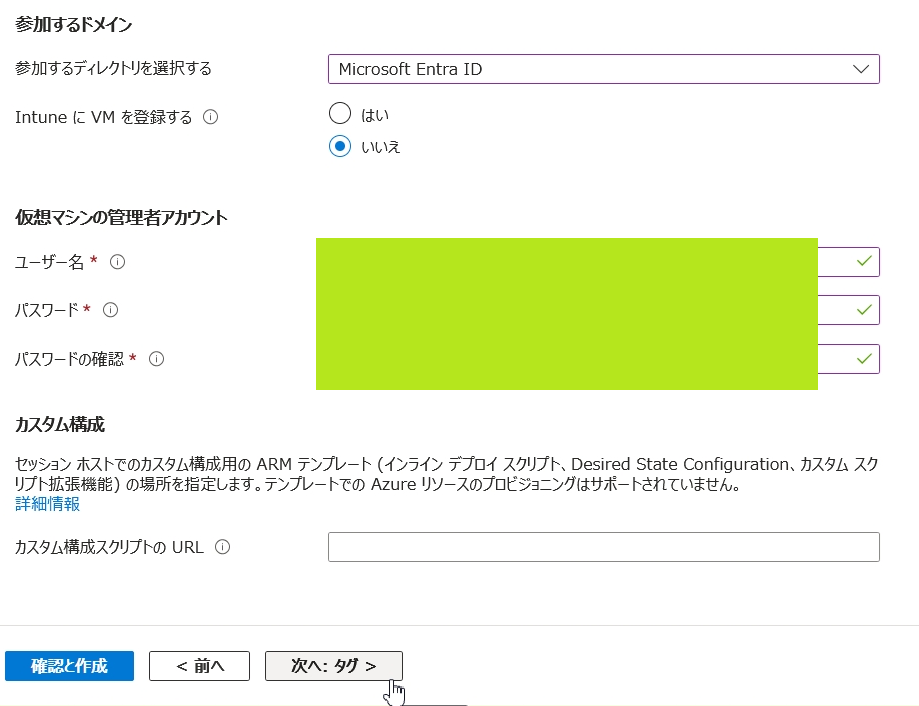Show info tooltip for Intune VM registration
919x706 pixels.
[x=210, y=117]
